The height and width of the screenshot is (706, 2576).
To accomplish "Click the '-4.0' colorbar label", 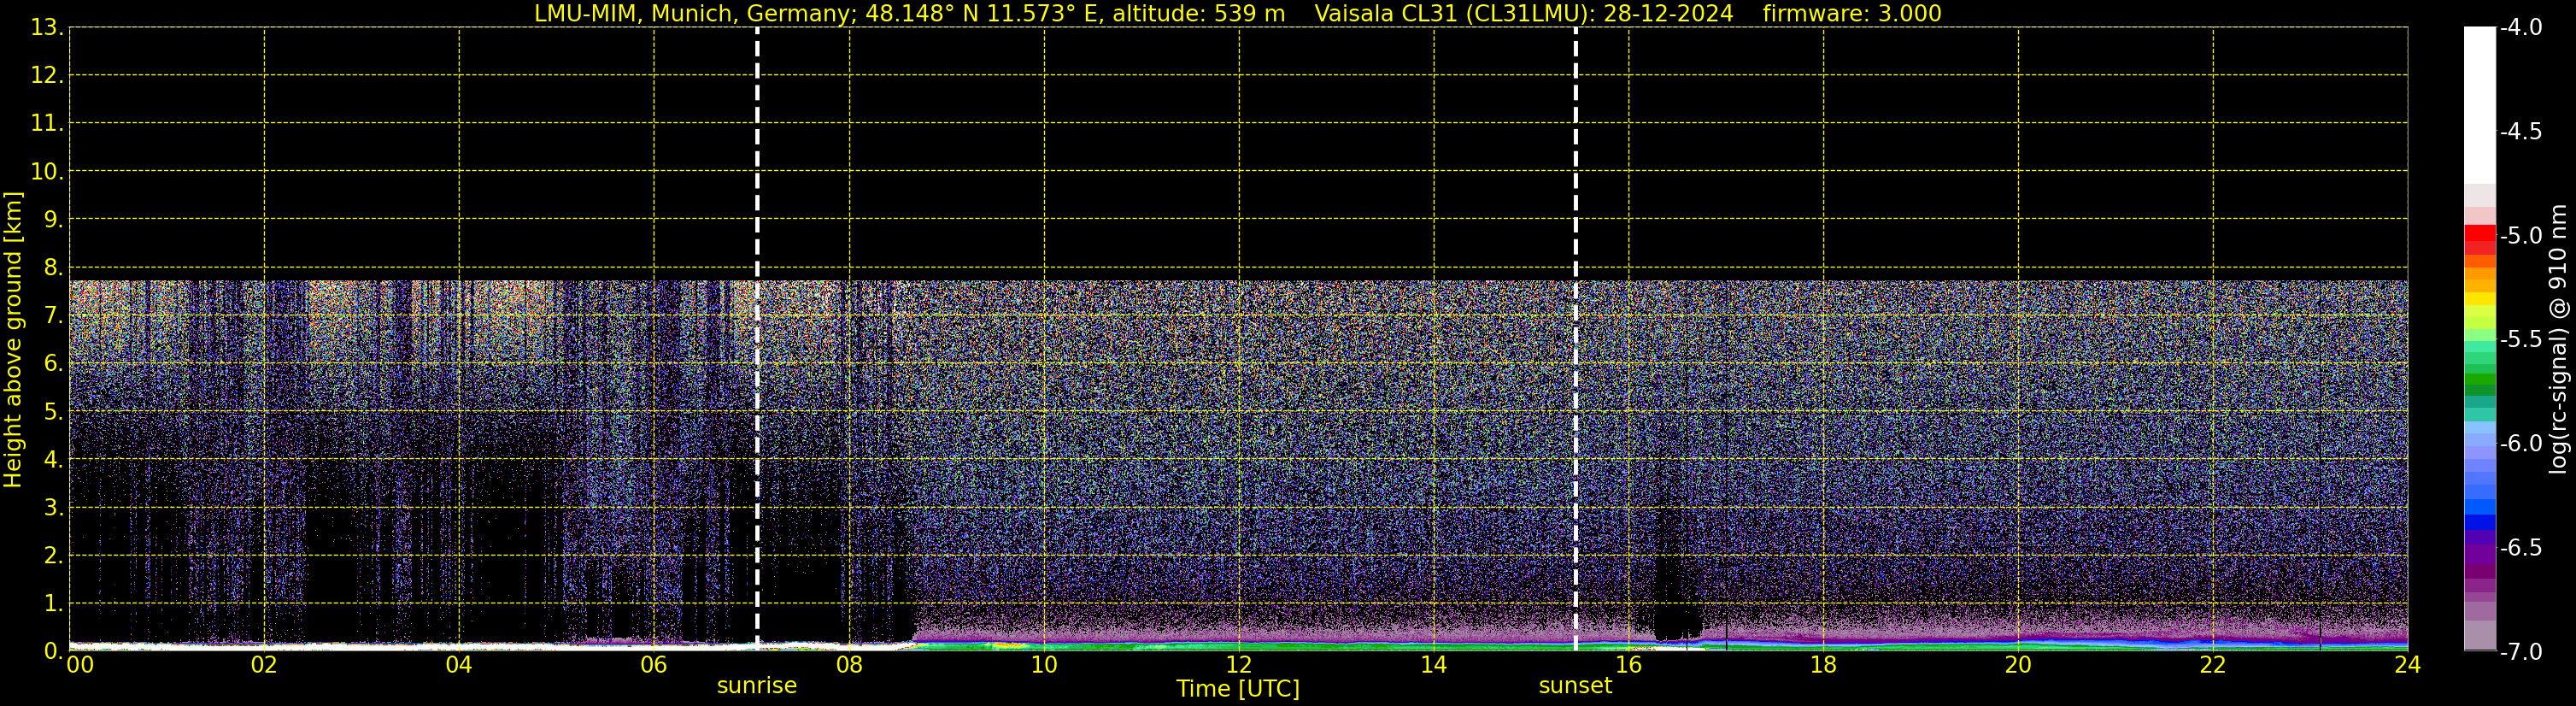I will coord(2521,27).
